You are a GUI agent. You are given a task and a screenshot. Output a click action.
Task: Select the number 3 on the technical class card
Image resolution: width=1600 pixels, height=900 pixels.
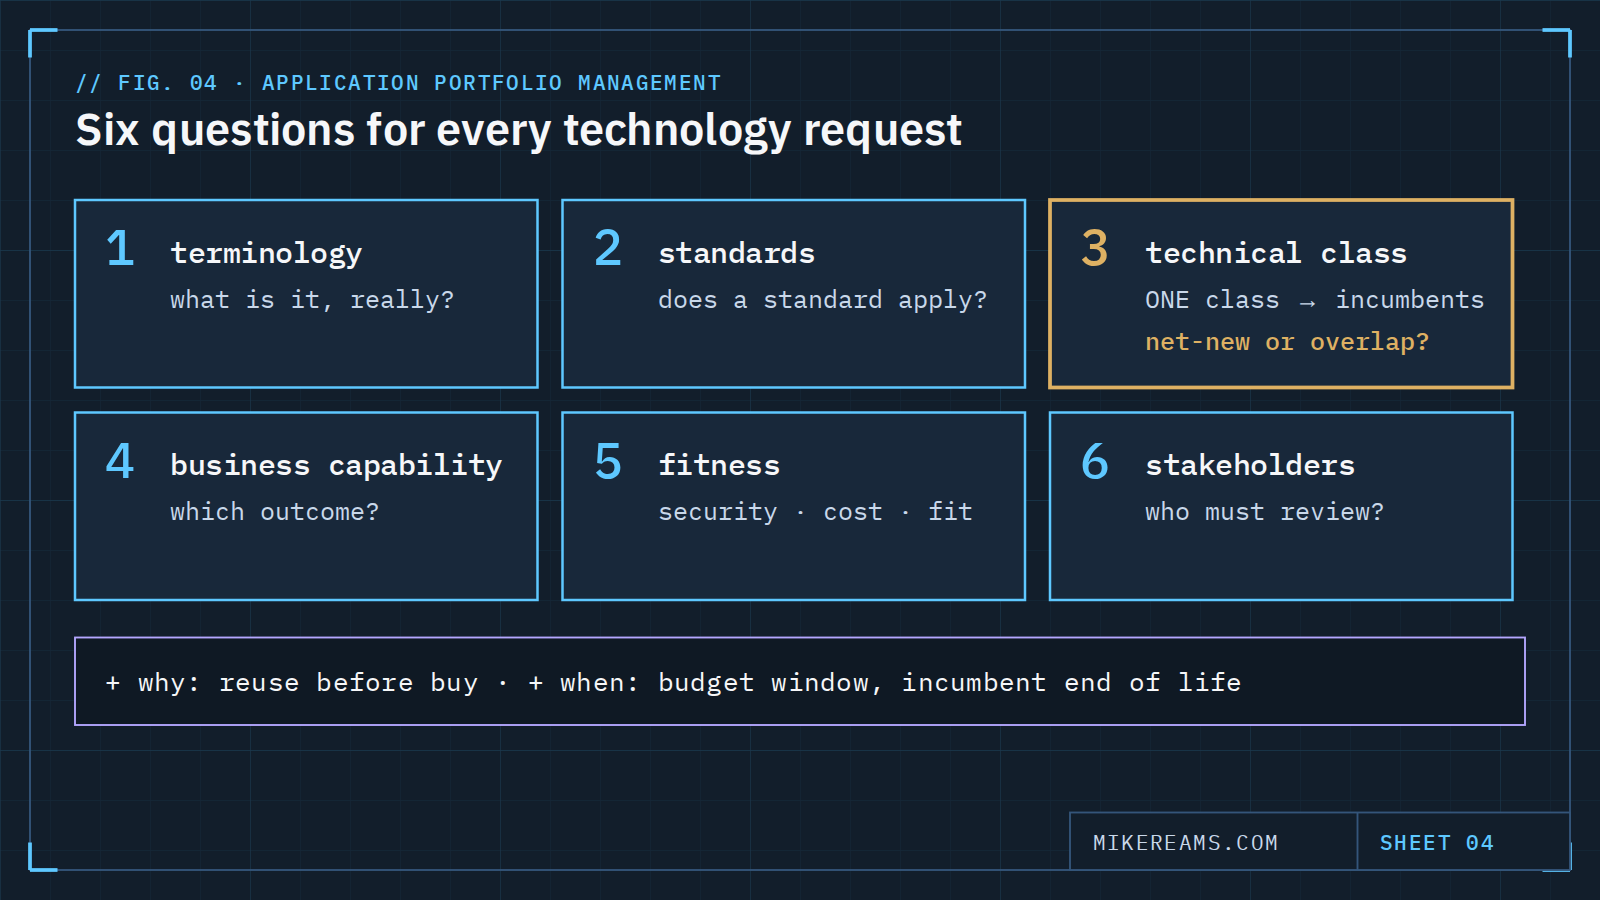1095,248
